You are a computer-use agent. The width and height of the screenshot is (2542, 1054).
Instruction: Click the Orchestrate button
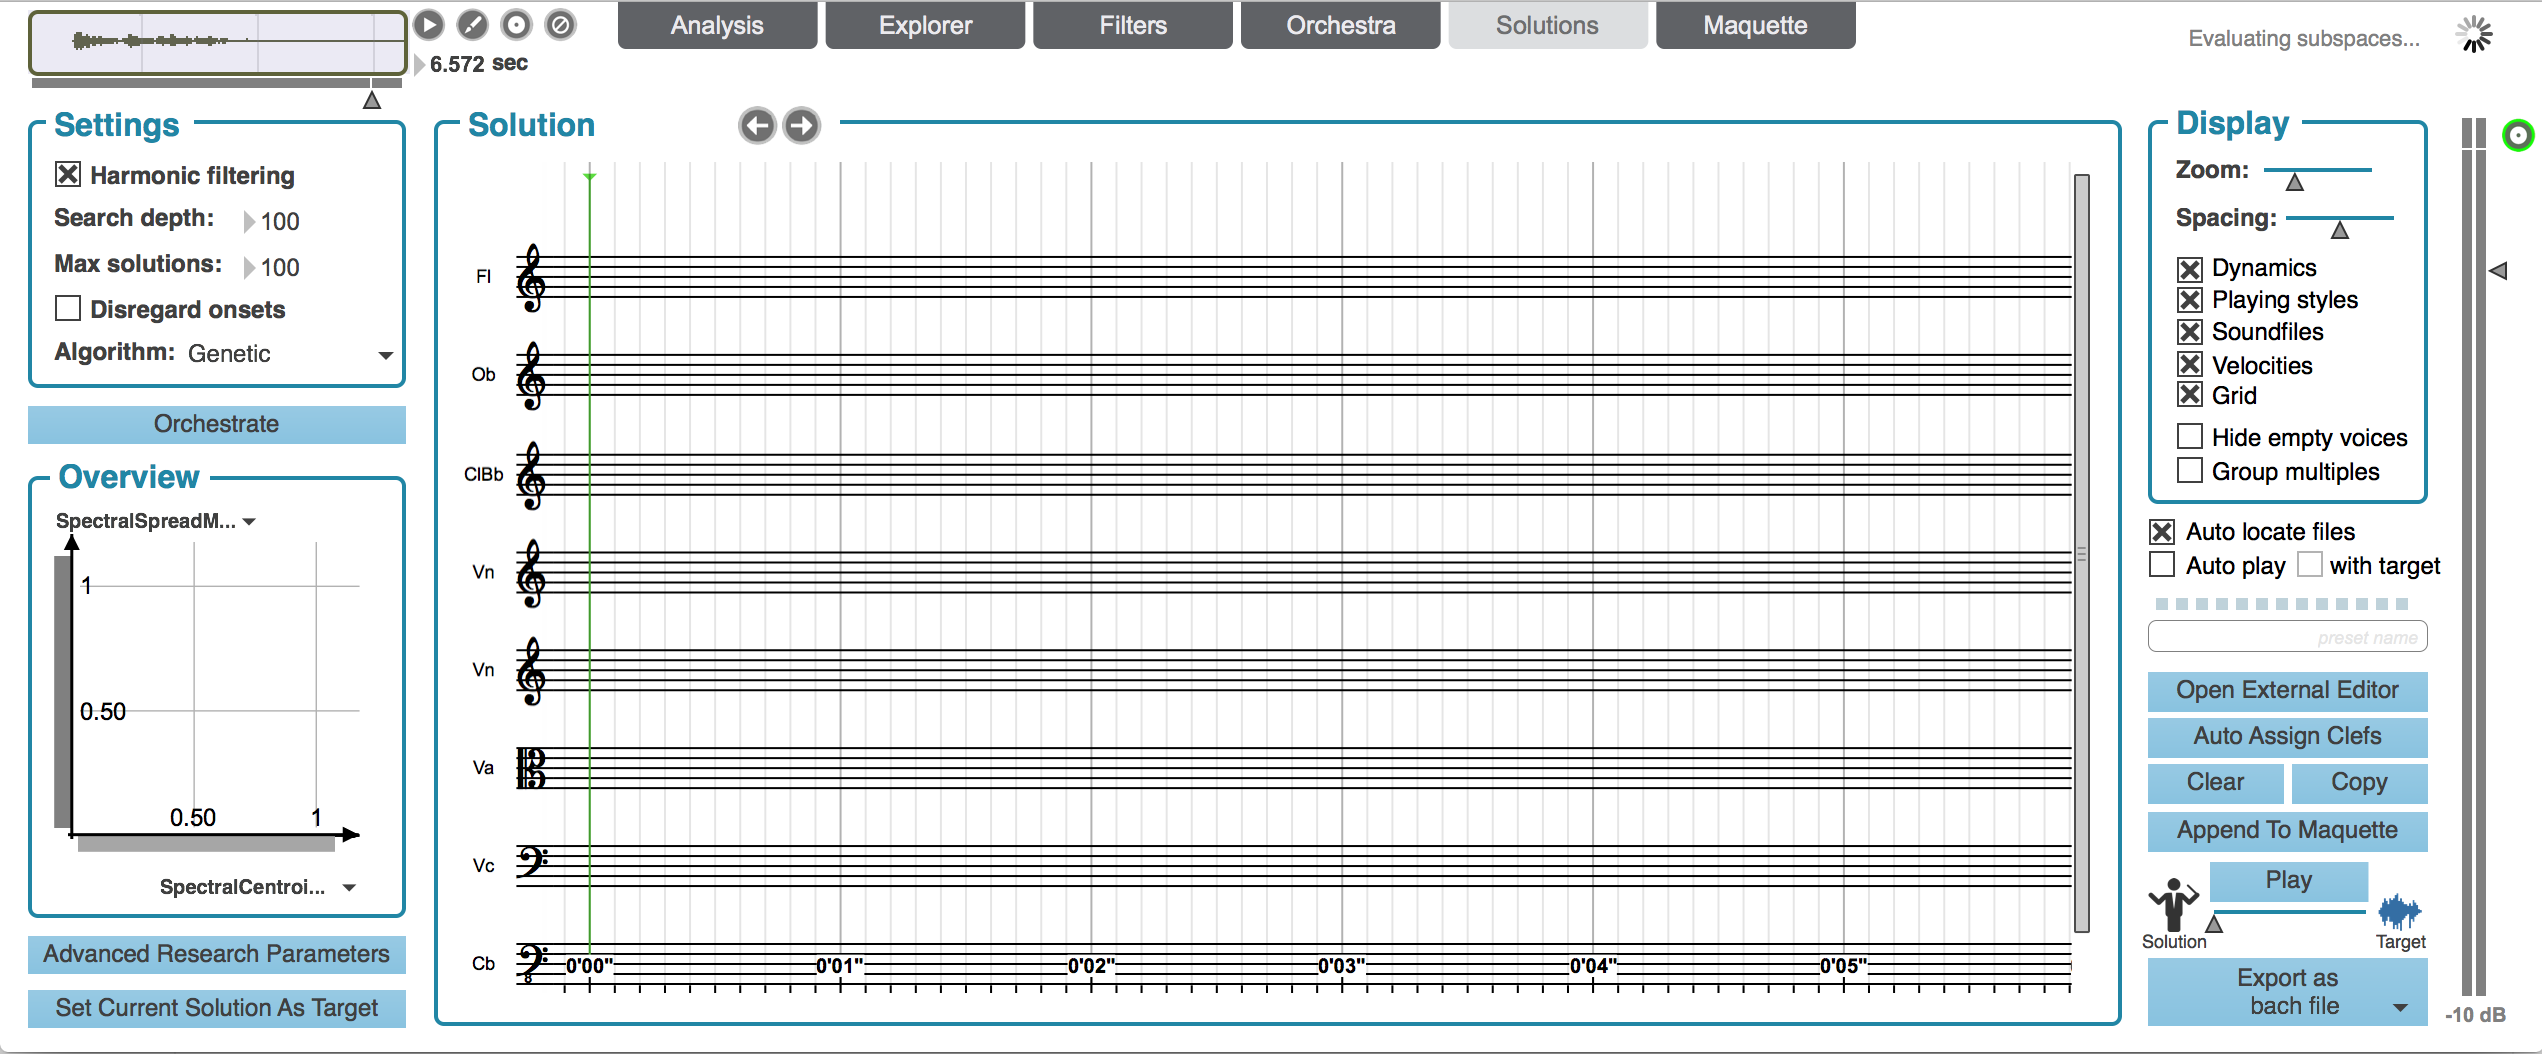pos(217,424)
